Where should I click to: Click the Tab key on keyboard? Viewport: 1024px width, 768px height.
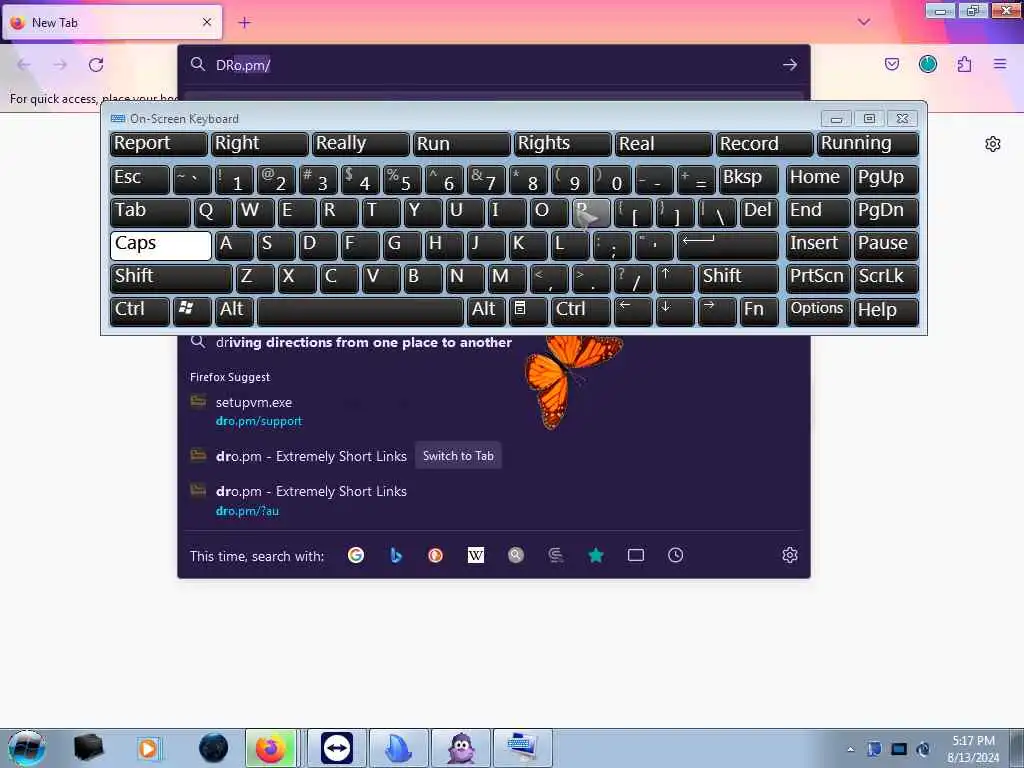[x=150, y=212]
